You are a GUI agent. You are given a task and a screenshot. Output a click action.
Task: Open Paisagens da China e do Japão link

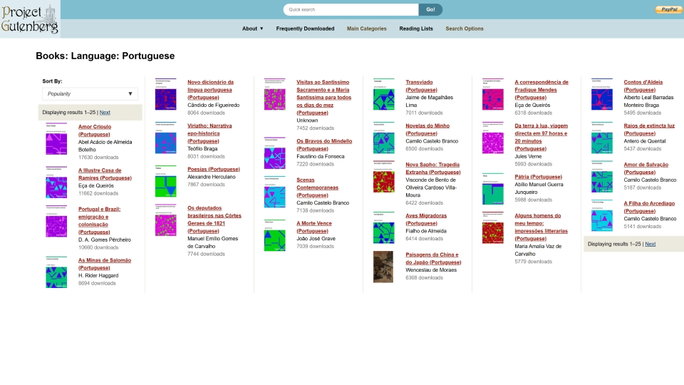433,258
